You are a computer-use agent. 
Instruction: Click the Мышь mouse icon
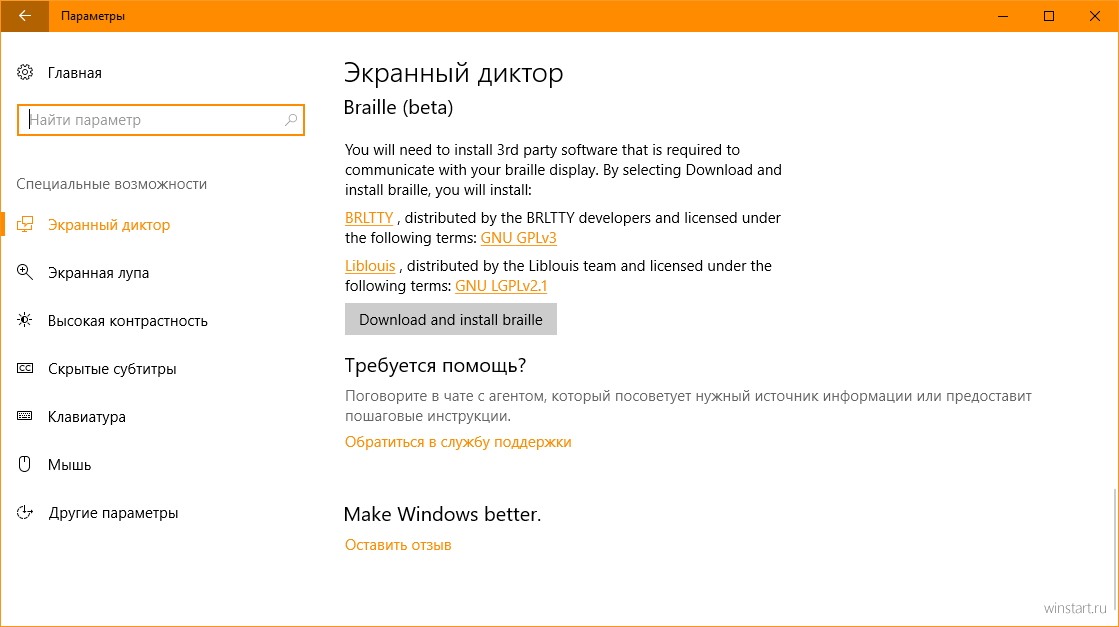pos(25,464)
